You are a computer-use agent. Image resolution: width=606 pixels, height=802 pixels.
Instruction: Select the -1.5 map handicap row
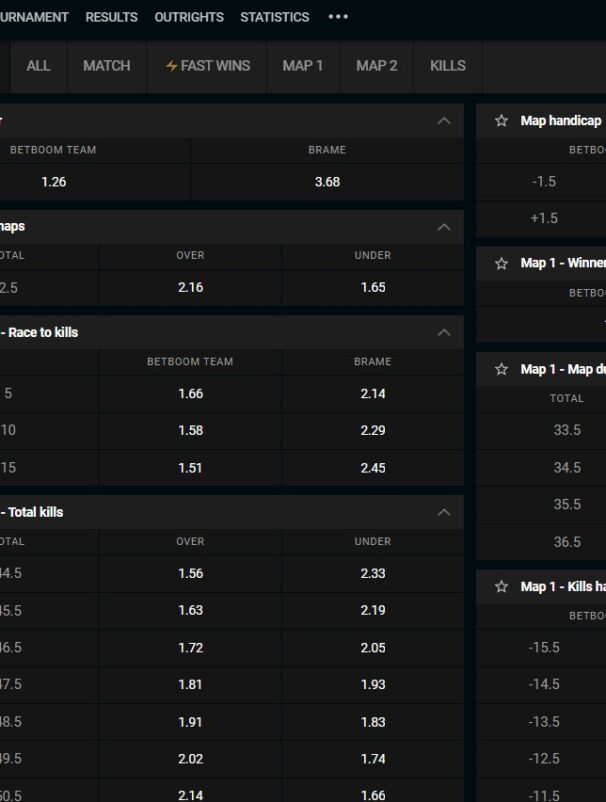(544, 182)
